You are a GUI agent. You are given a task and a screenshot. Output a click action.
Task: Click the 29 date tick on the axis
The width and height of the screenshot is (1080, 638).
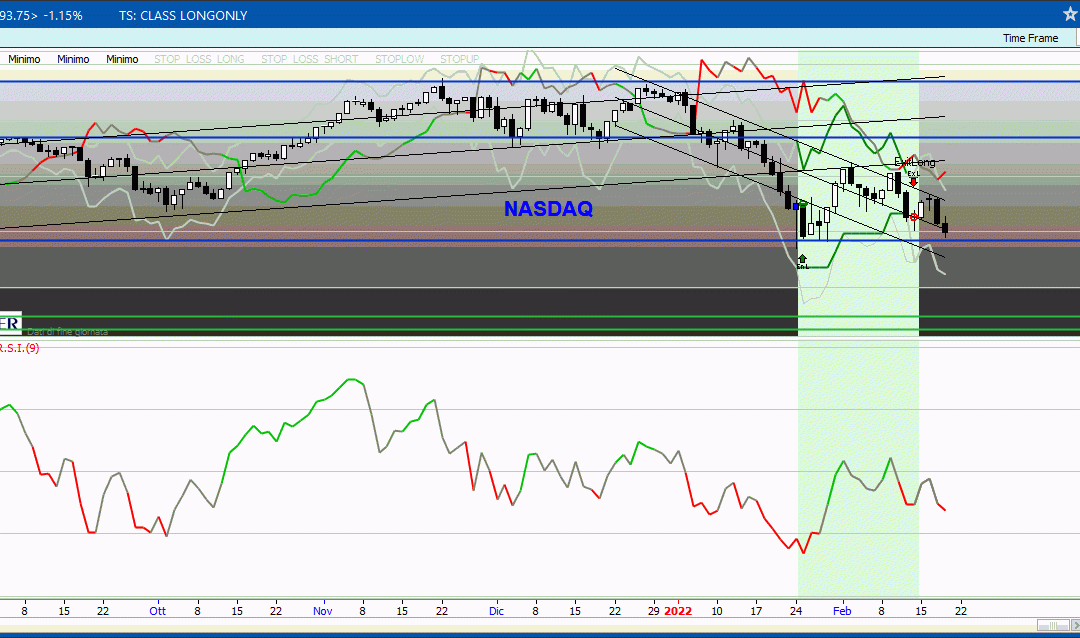coord(654,611)
